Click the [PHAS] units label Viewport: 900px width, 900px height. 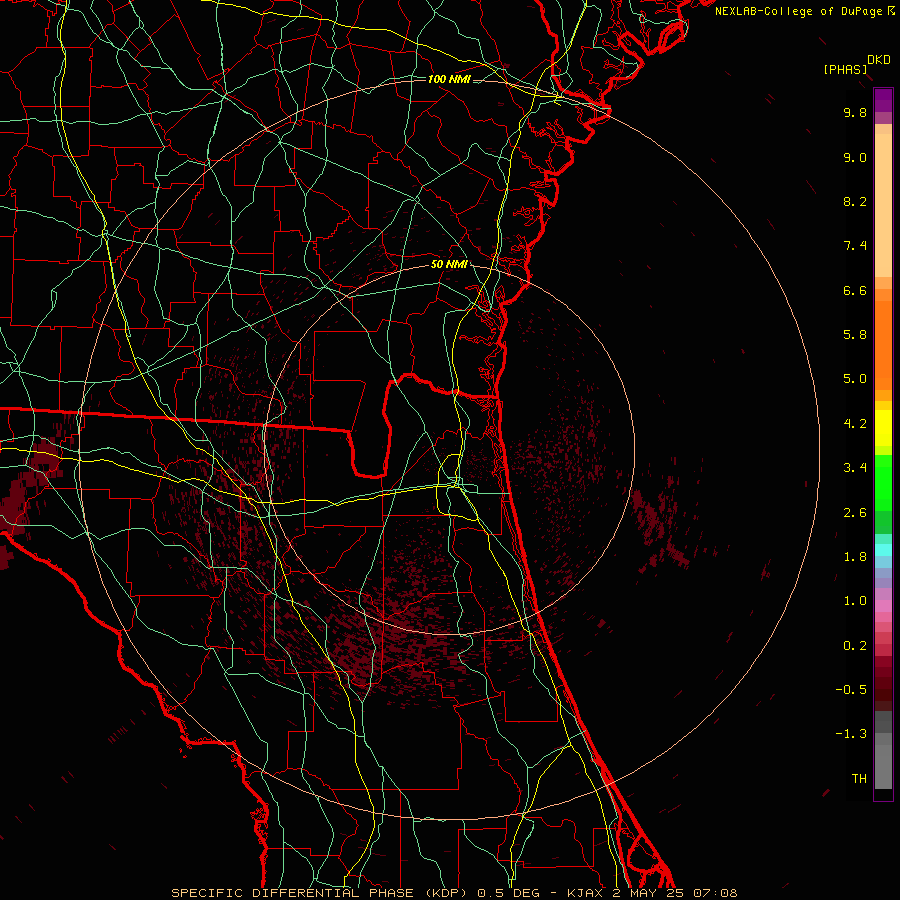(x=845, y=69)
